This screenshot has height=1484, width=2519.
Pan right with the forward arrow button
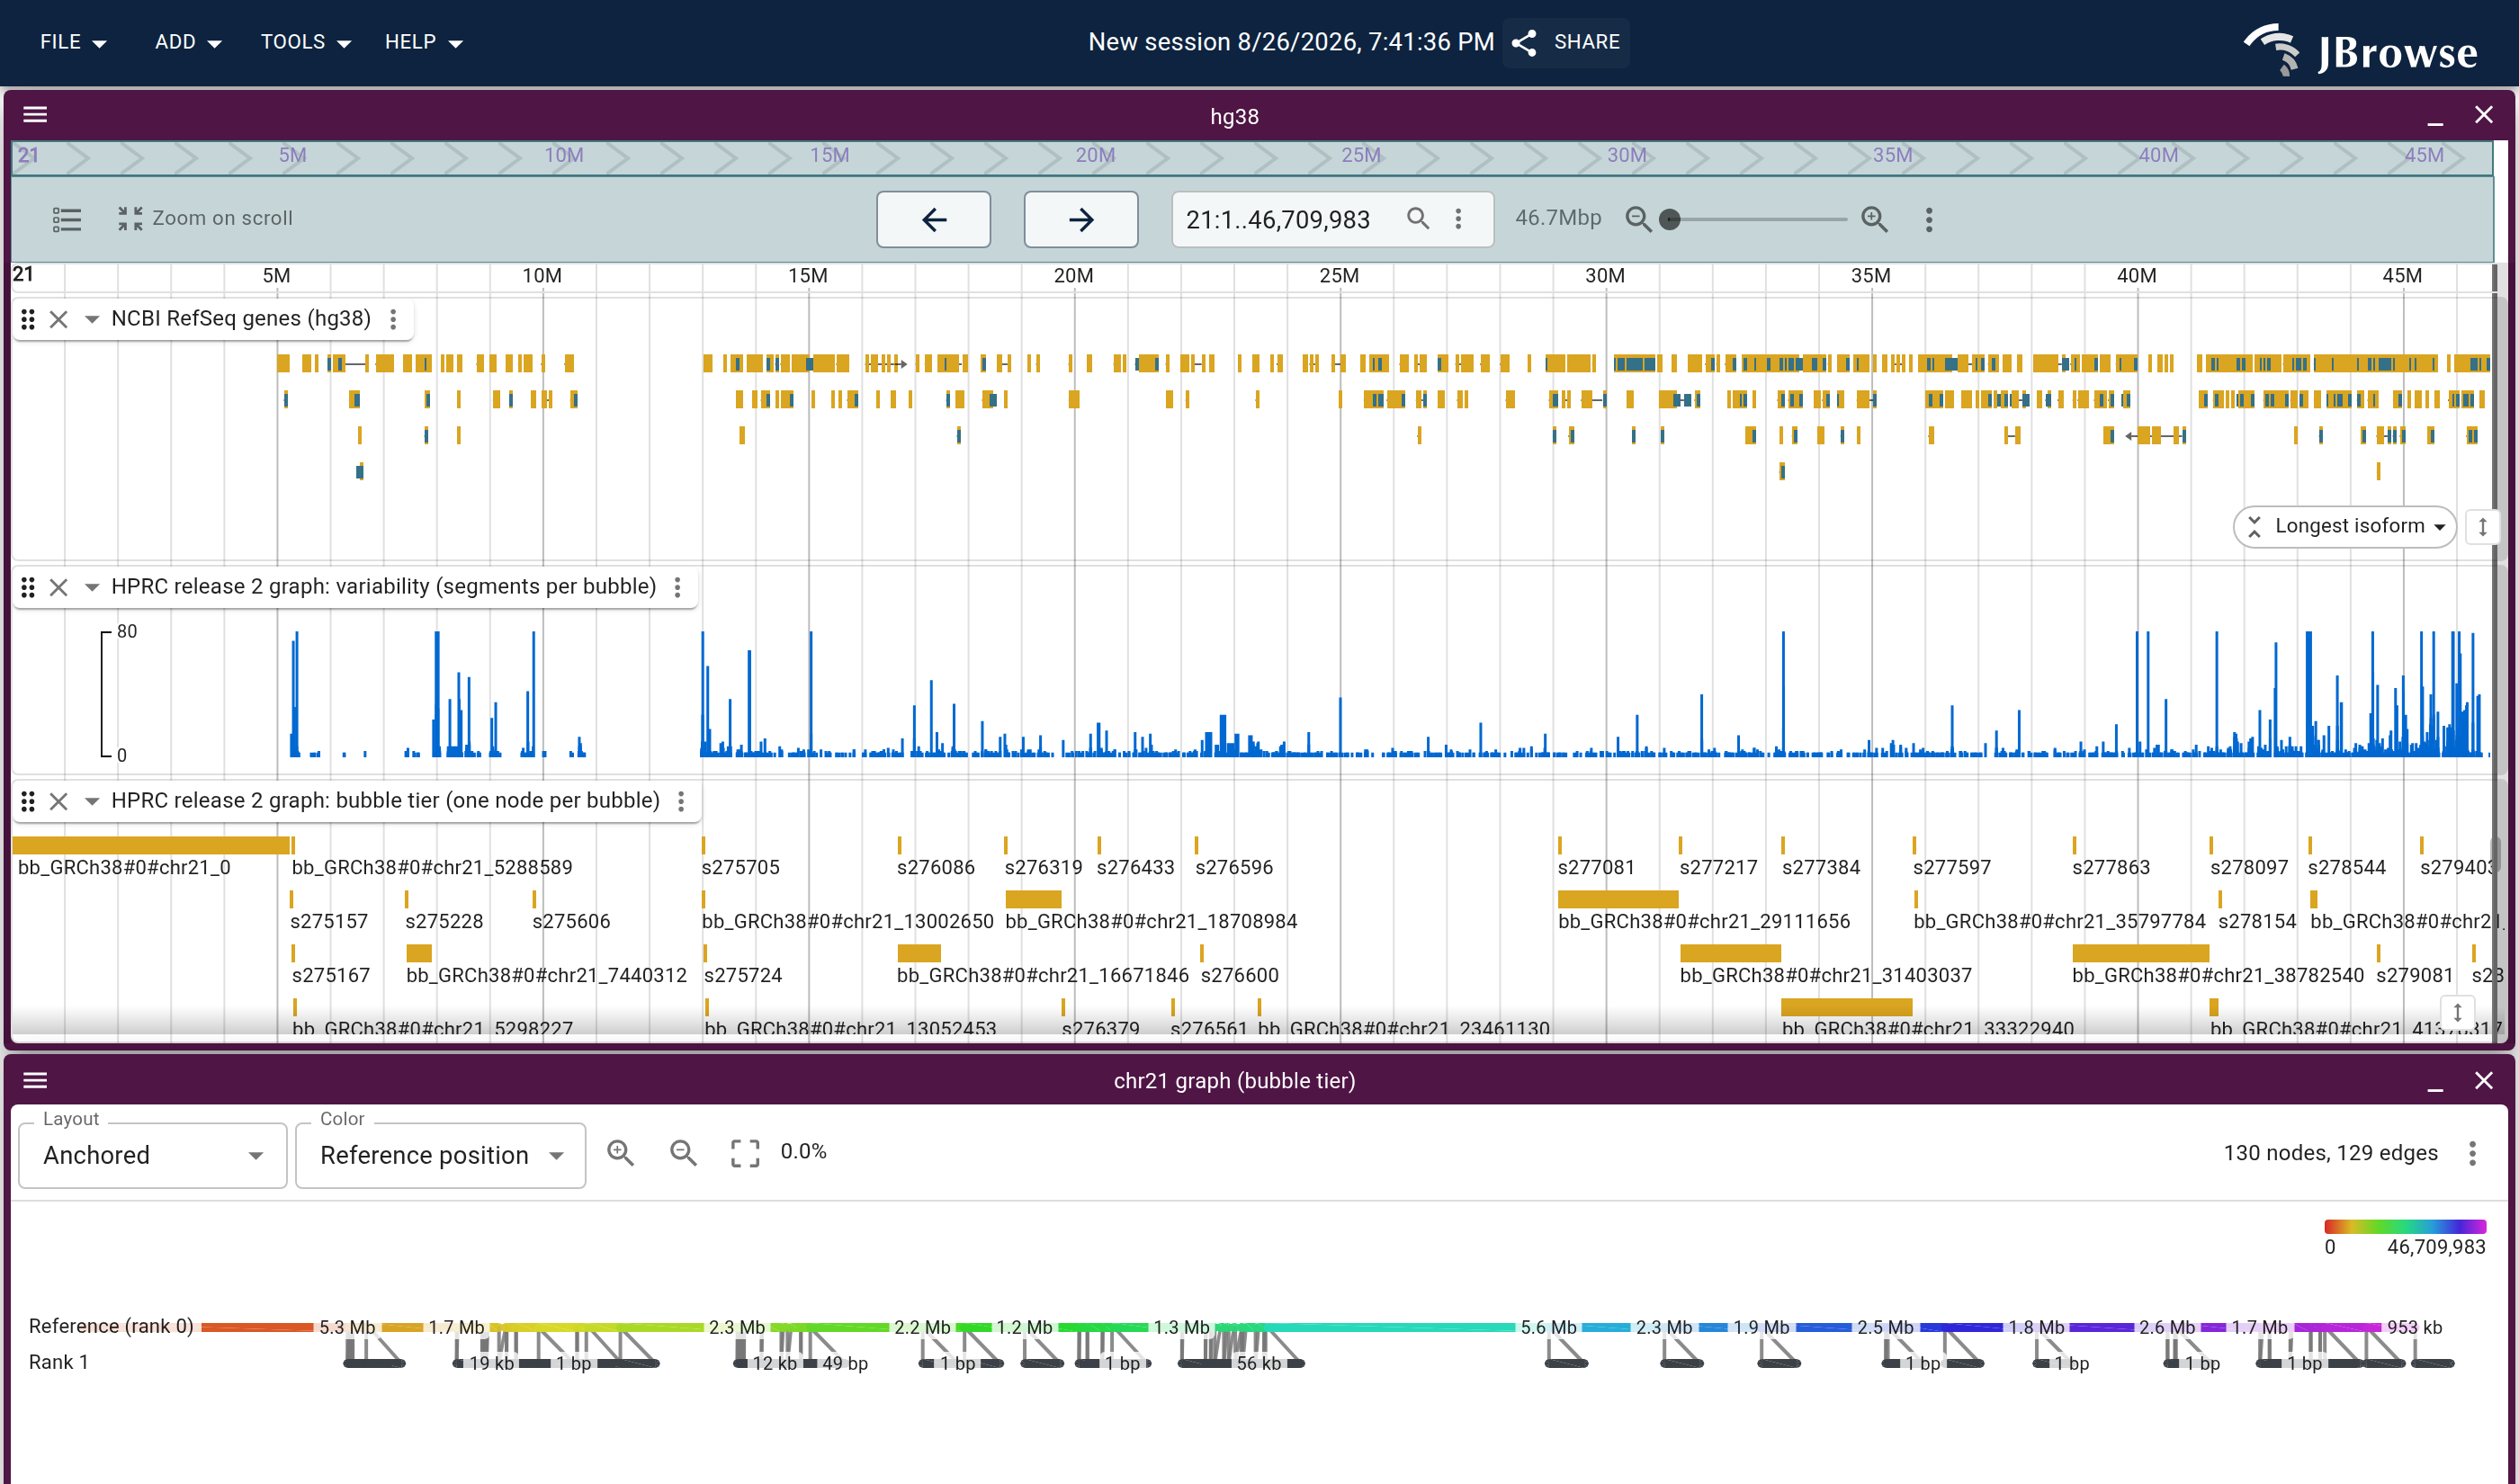[x=1080, y=219]
